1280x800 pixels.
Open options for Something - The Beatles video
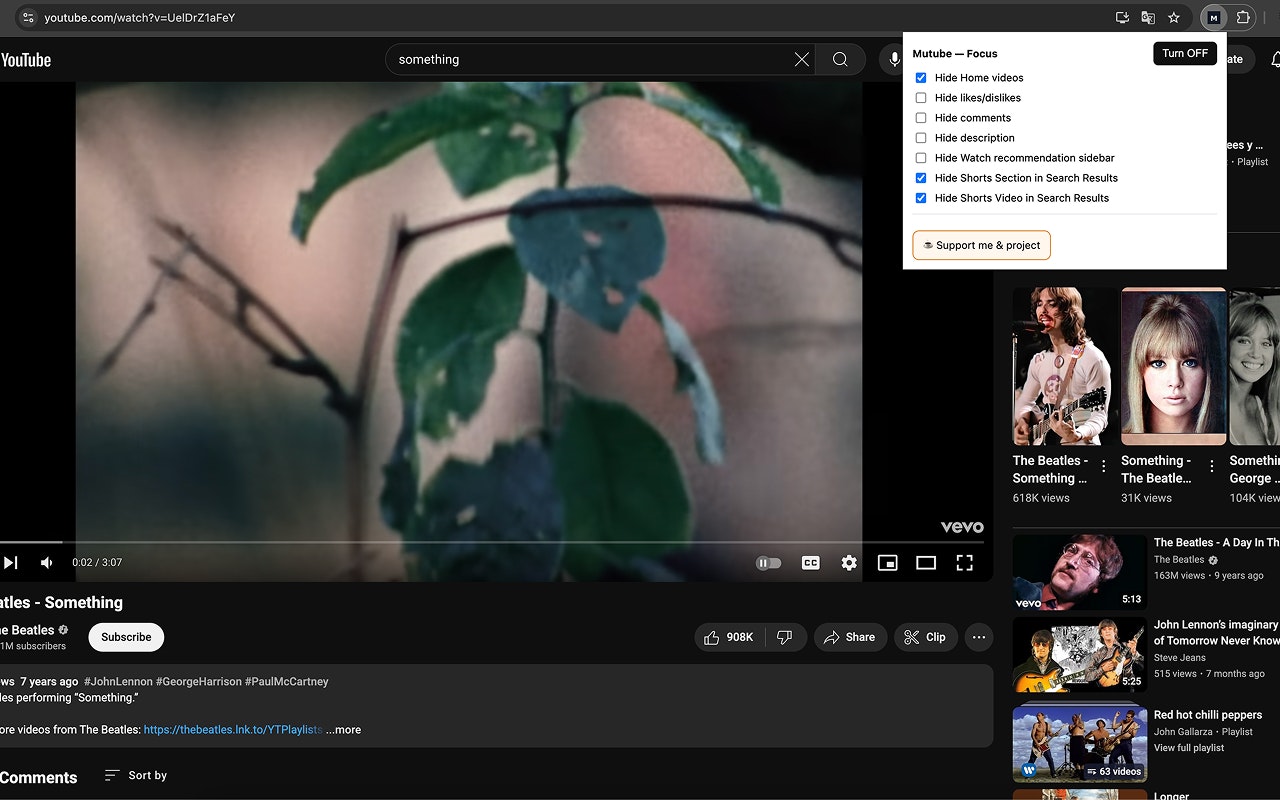pos(1210,465)
